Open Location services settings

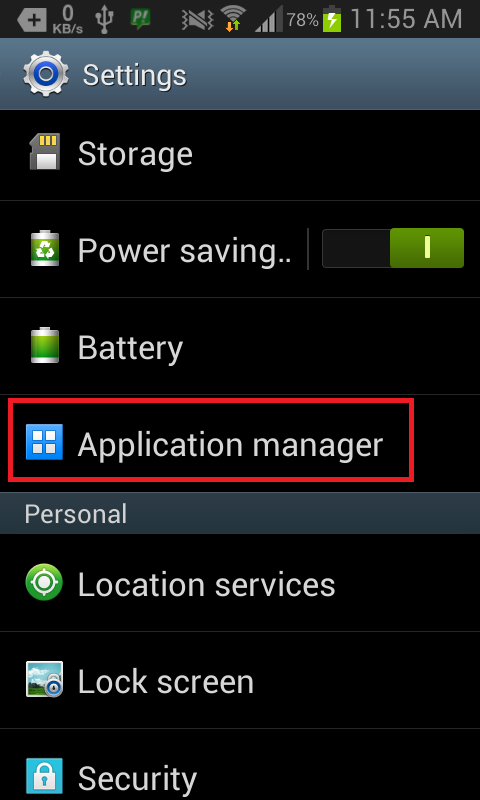pyautogui.click(x=240, y=583)
